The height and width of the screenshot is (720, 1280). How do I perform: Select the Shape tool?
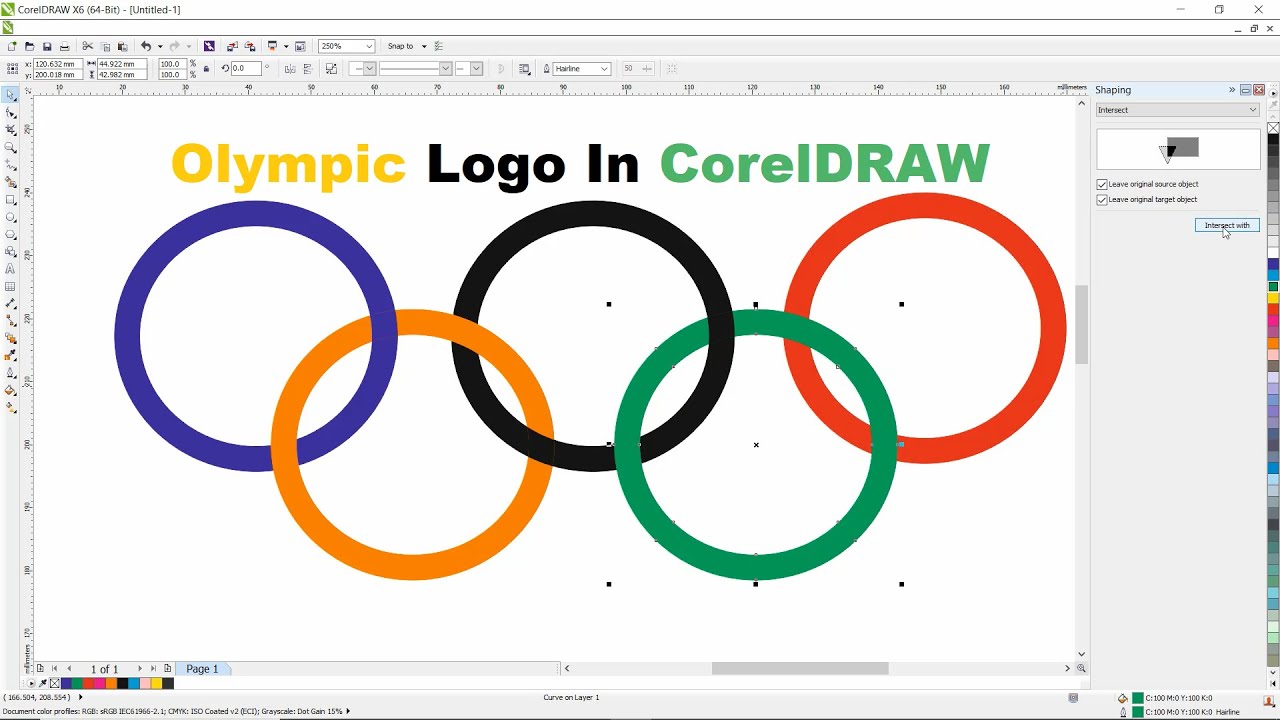click(10, 112)
